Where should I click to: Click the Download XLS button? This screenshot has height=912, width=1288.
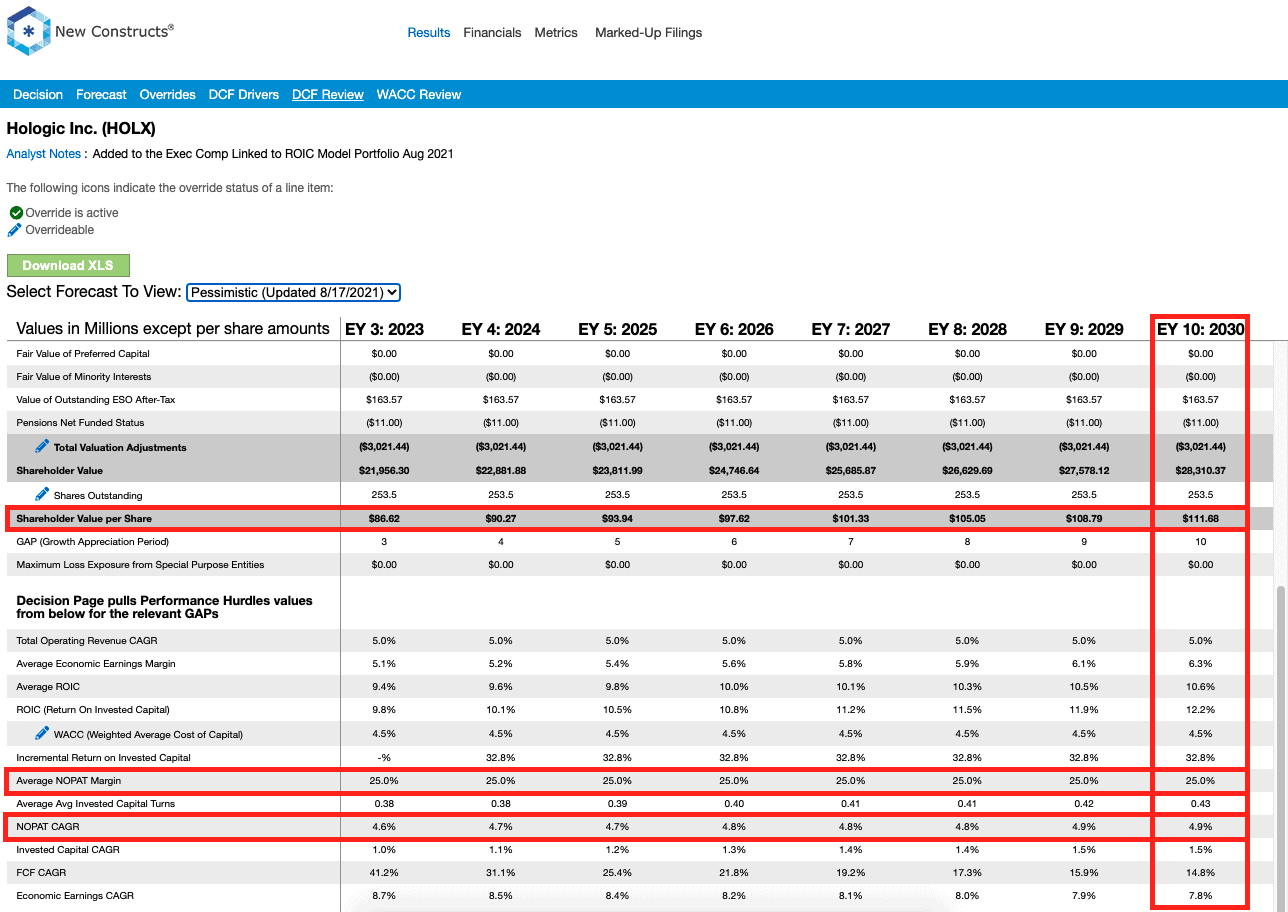click(68, 265)
